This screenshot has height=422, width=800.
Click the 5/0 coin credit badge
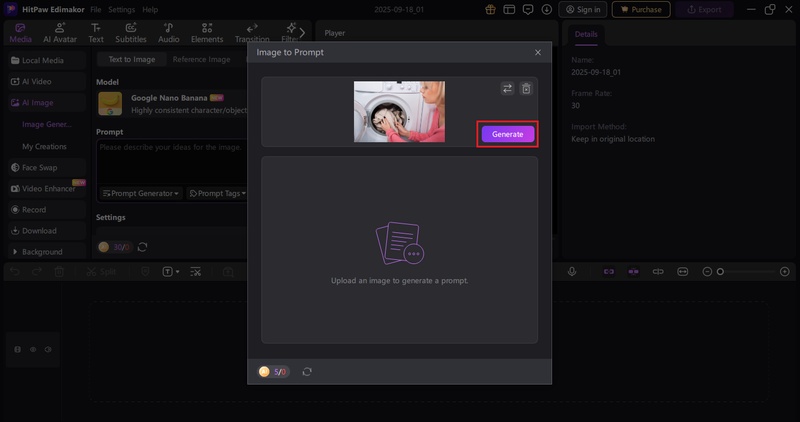[273, 372]
